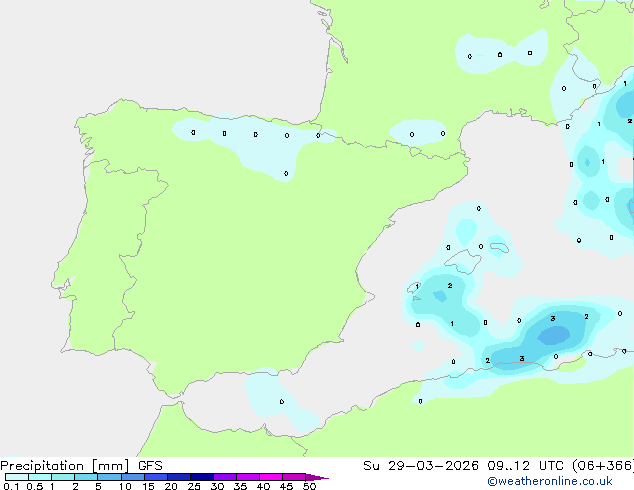This screenshot has height=490, width=634.
Task: Click the '0.1' legend scale label
Action: pyautogui.click(x=11, y=486)
